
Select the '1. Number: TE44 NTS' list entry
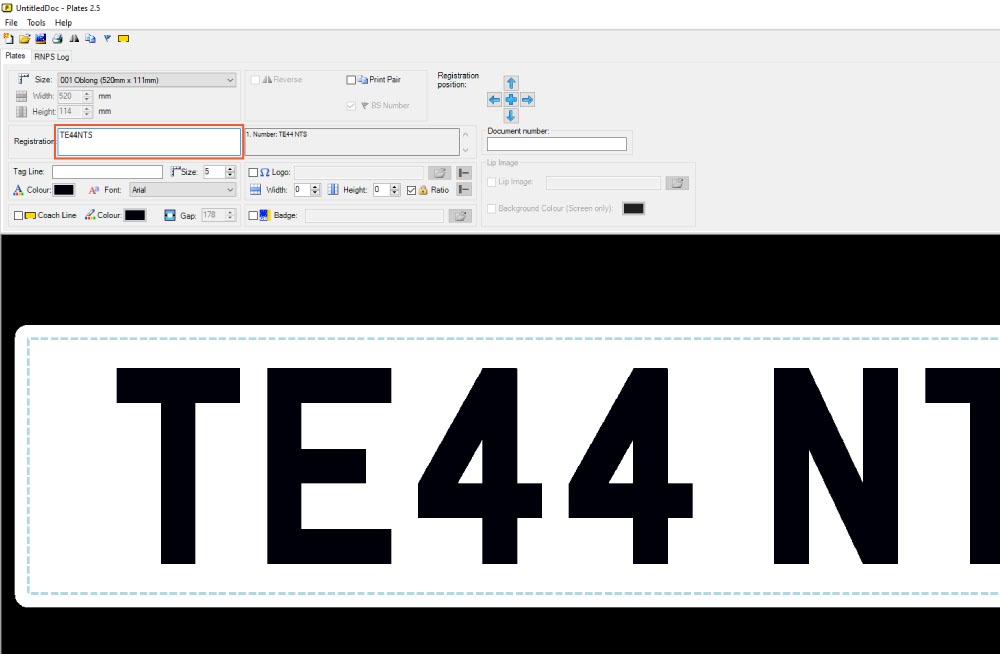click(x=277, y=135)
